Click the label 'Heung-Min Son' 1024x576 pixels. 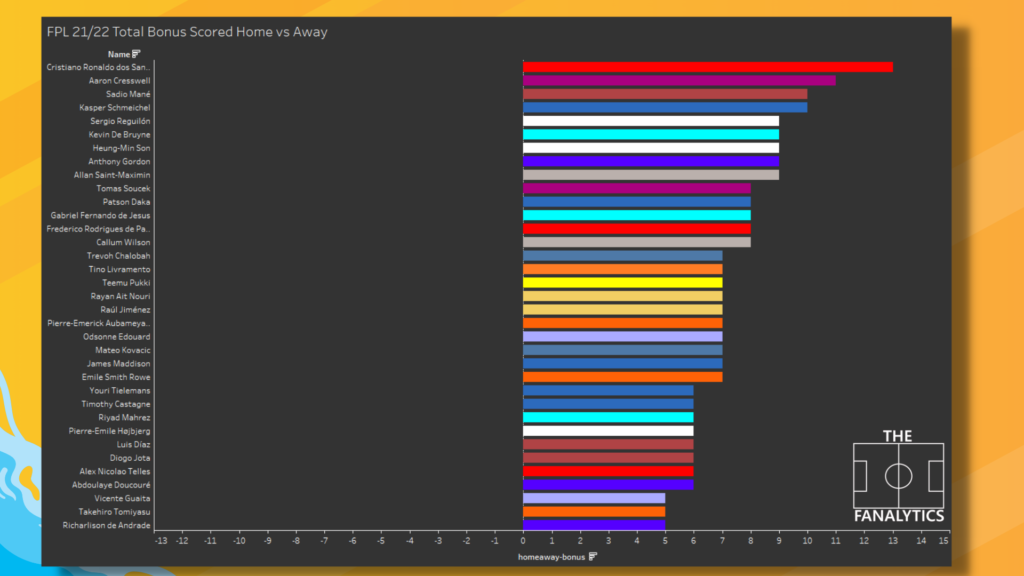point(121,148)
